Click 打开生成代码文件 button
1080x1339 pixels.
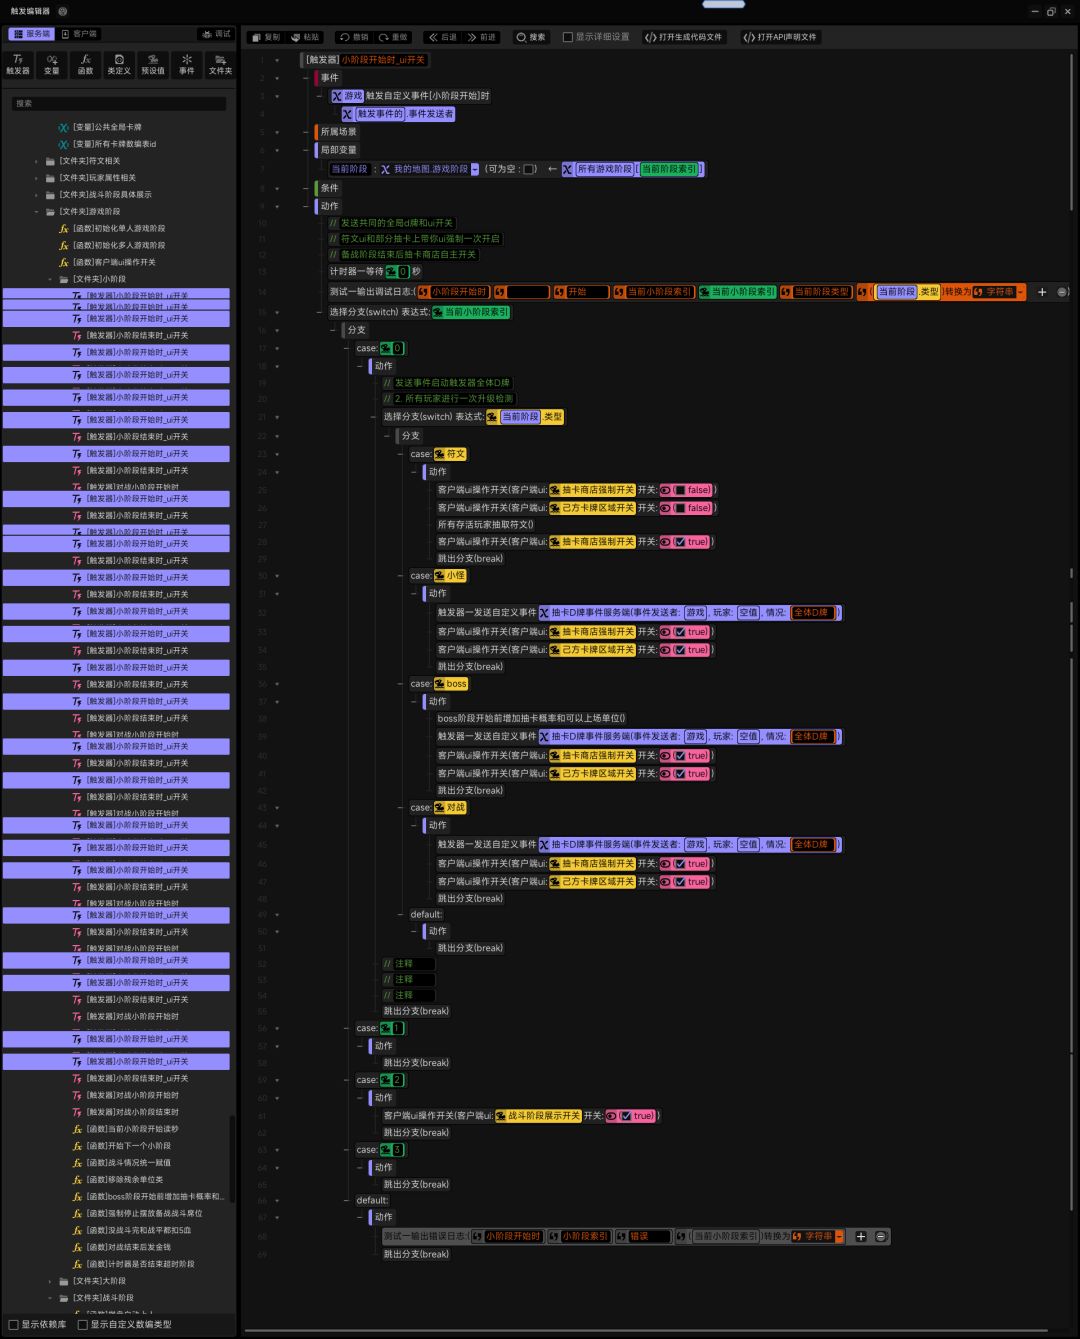point(683,37)
